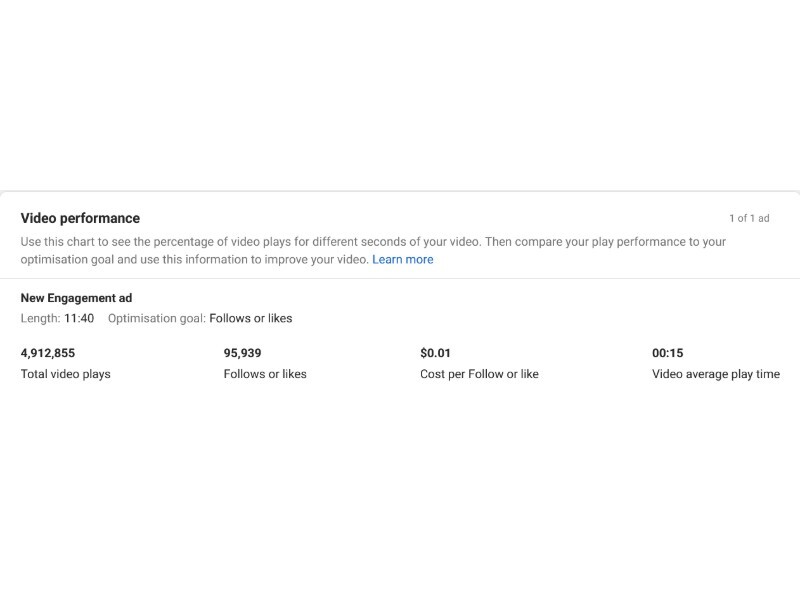Click the Video performance heading

(80, 217)
